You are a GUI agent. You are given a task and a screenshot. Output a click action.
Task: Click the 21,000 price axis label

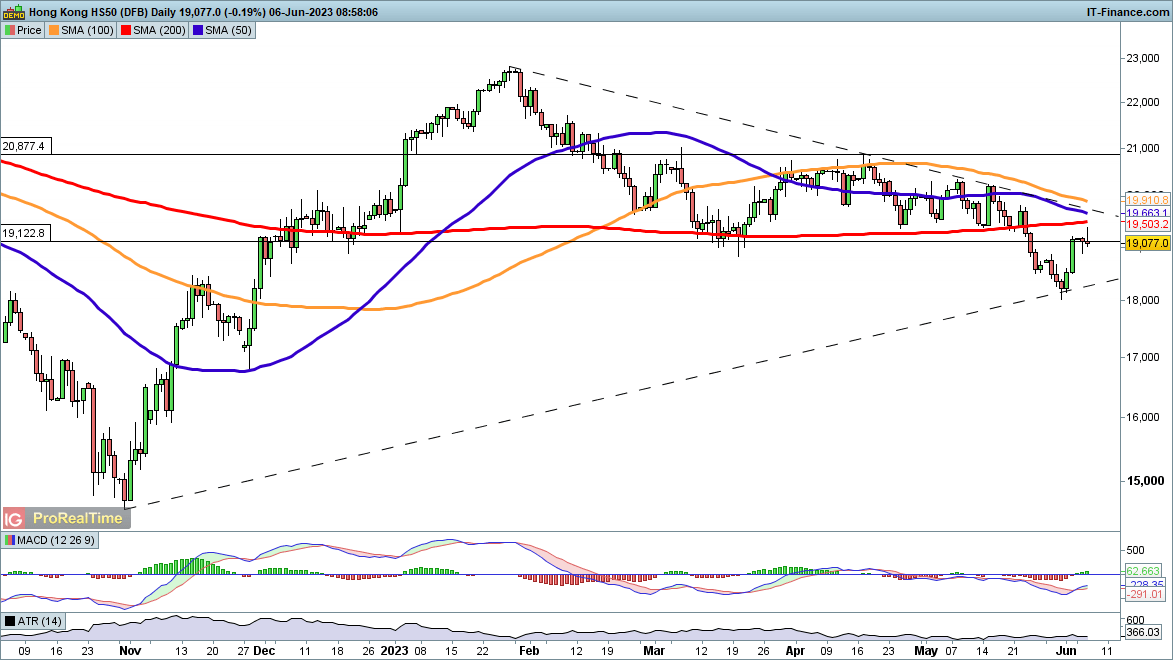(1143, 149)
